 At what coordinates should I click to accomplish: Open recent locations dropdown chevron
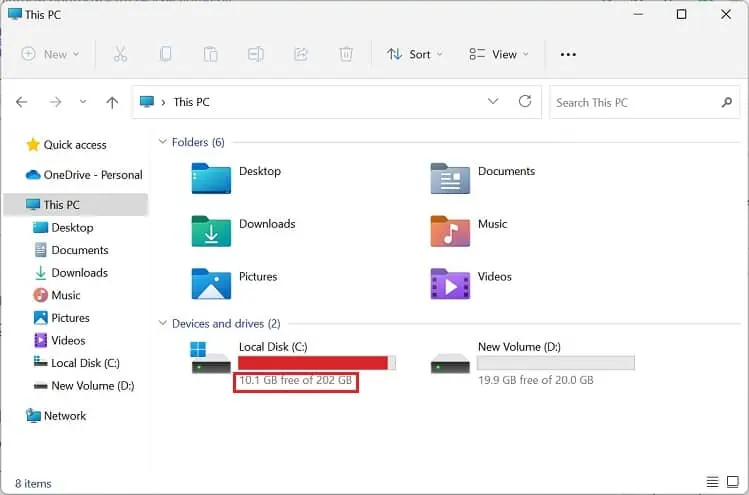[83, 102]
